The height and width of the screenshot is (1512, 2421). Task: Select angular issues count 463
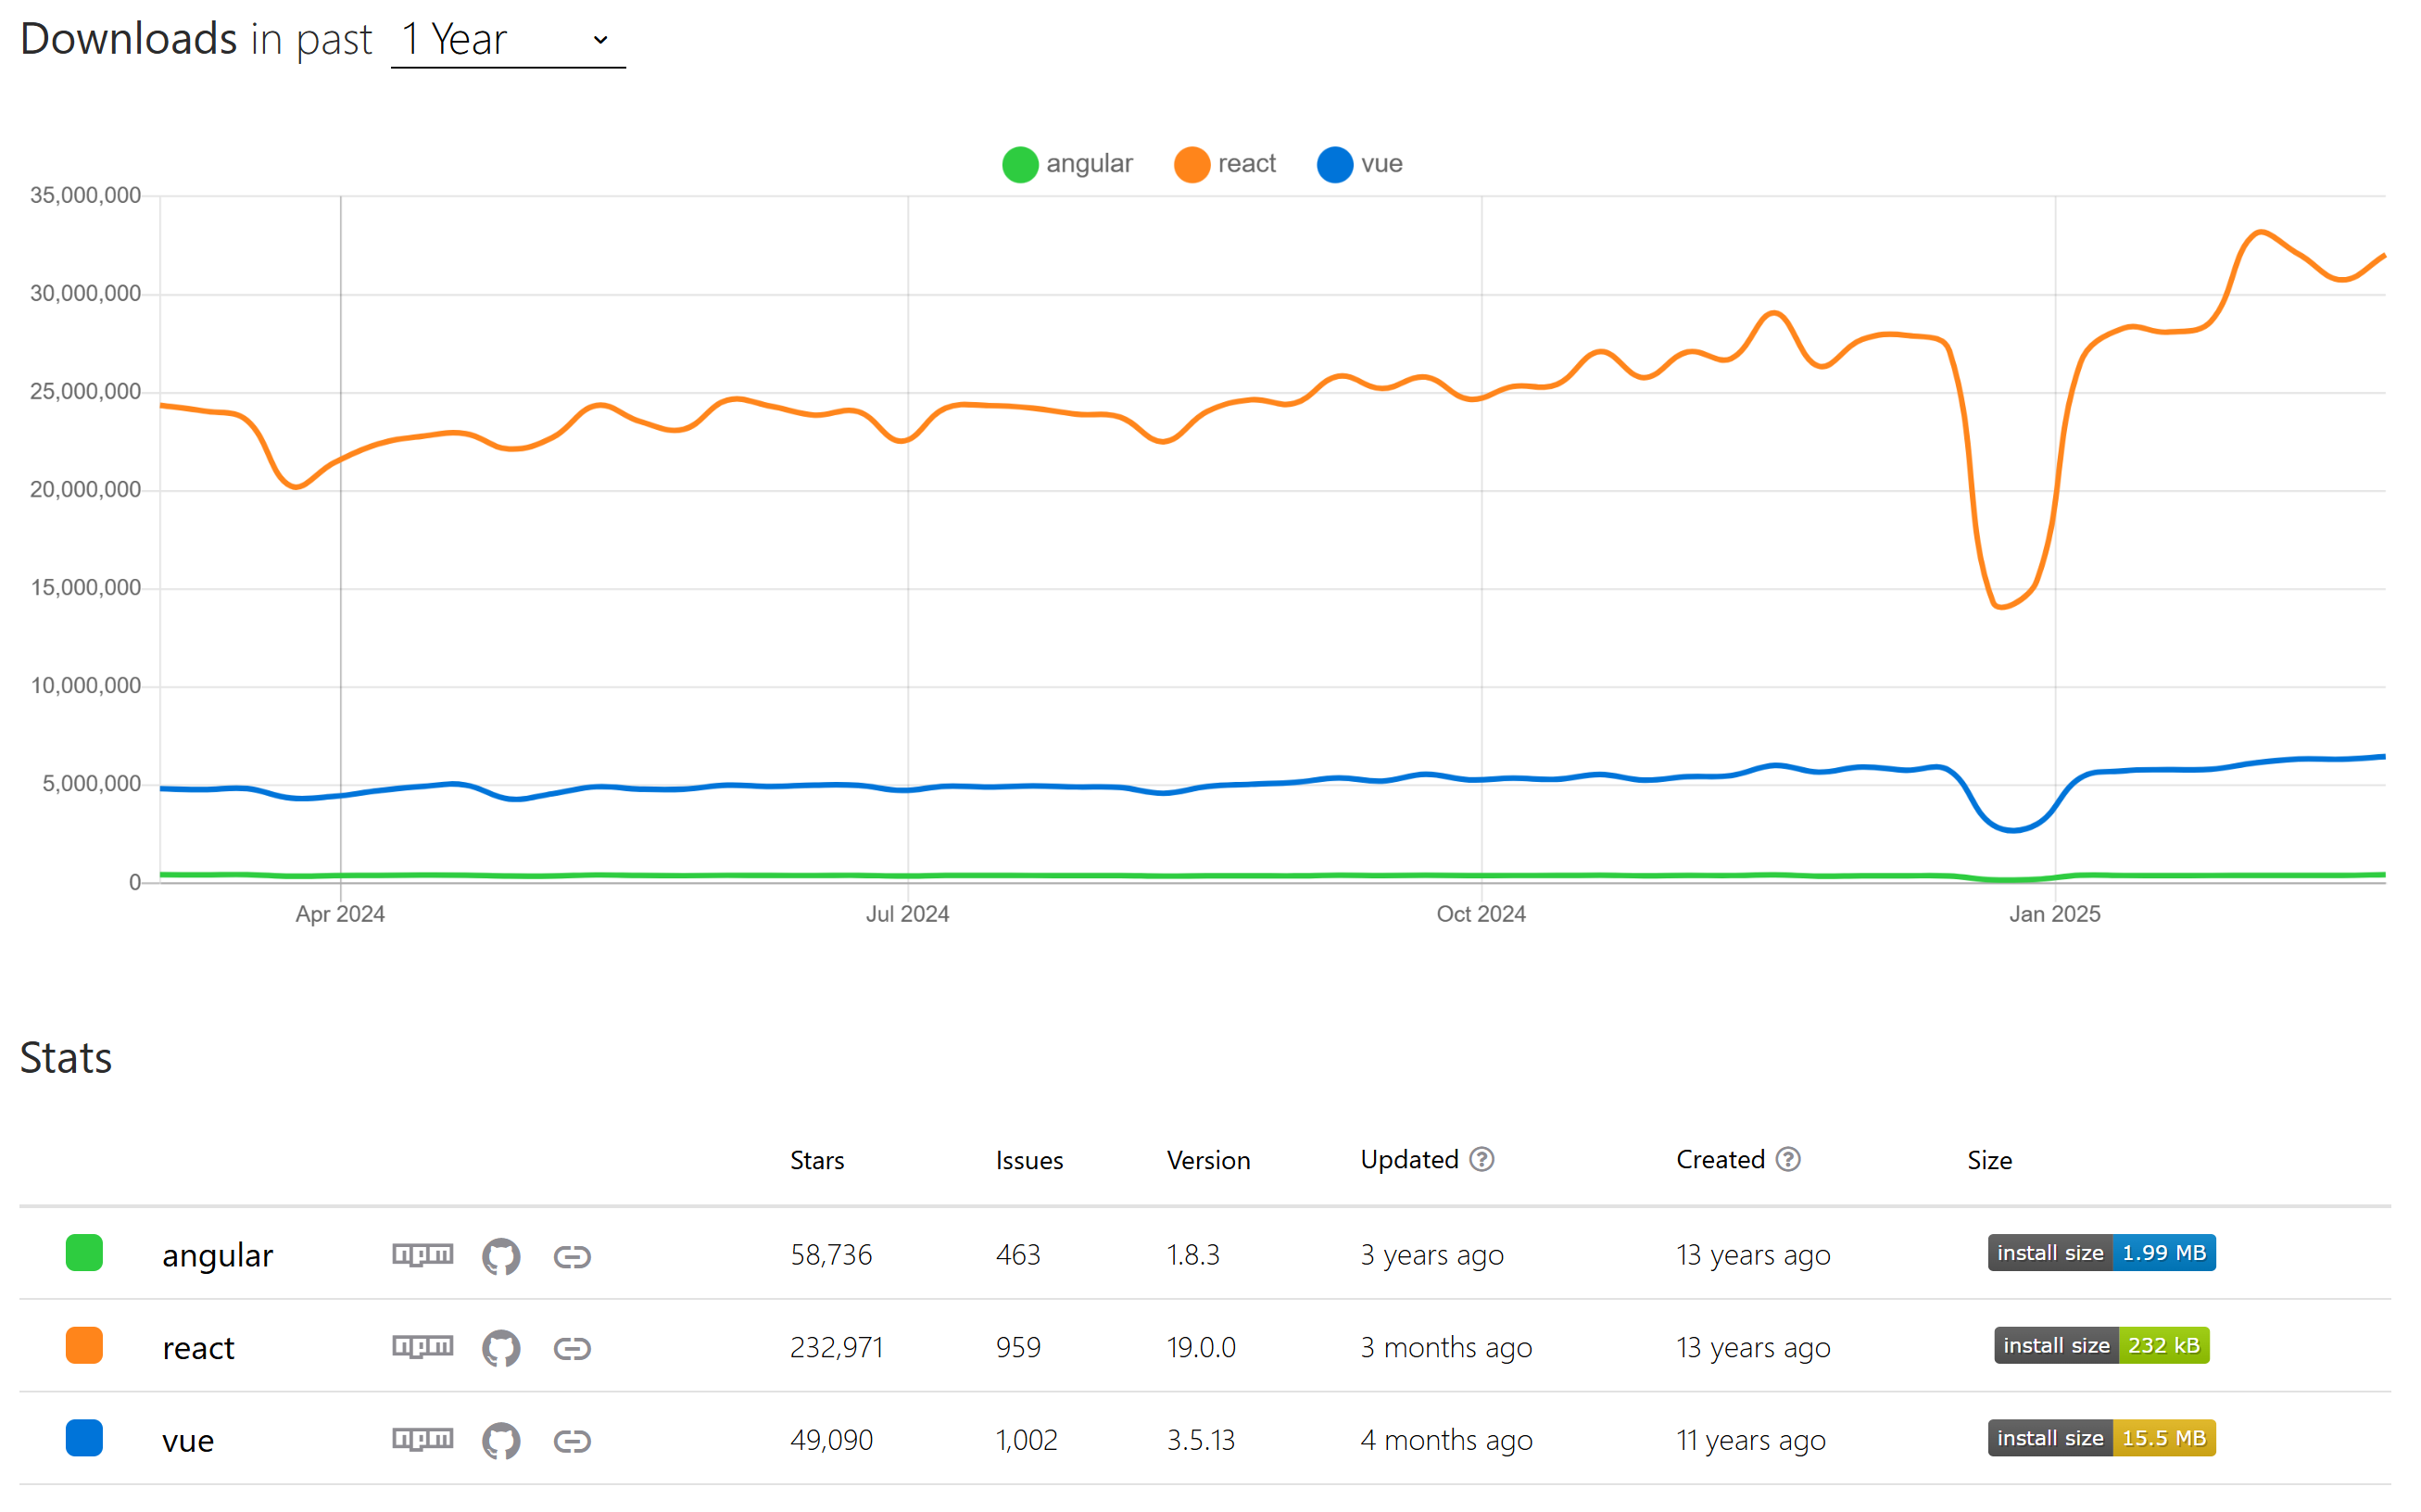point(1018,1255)
